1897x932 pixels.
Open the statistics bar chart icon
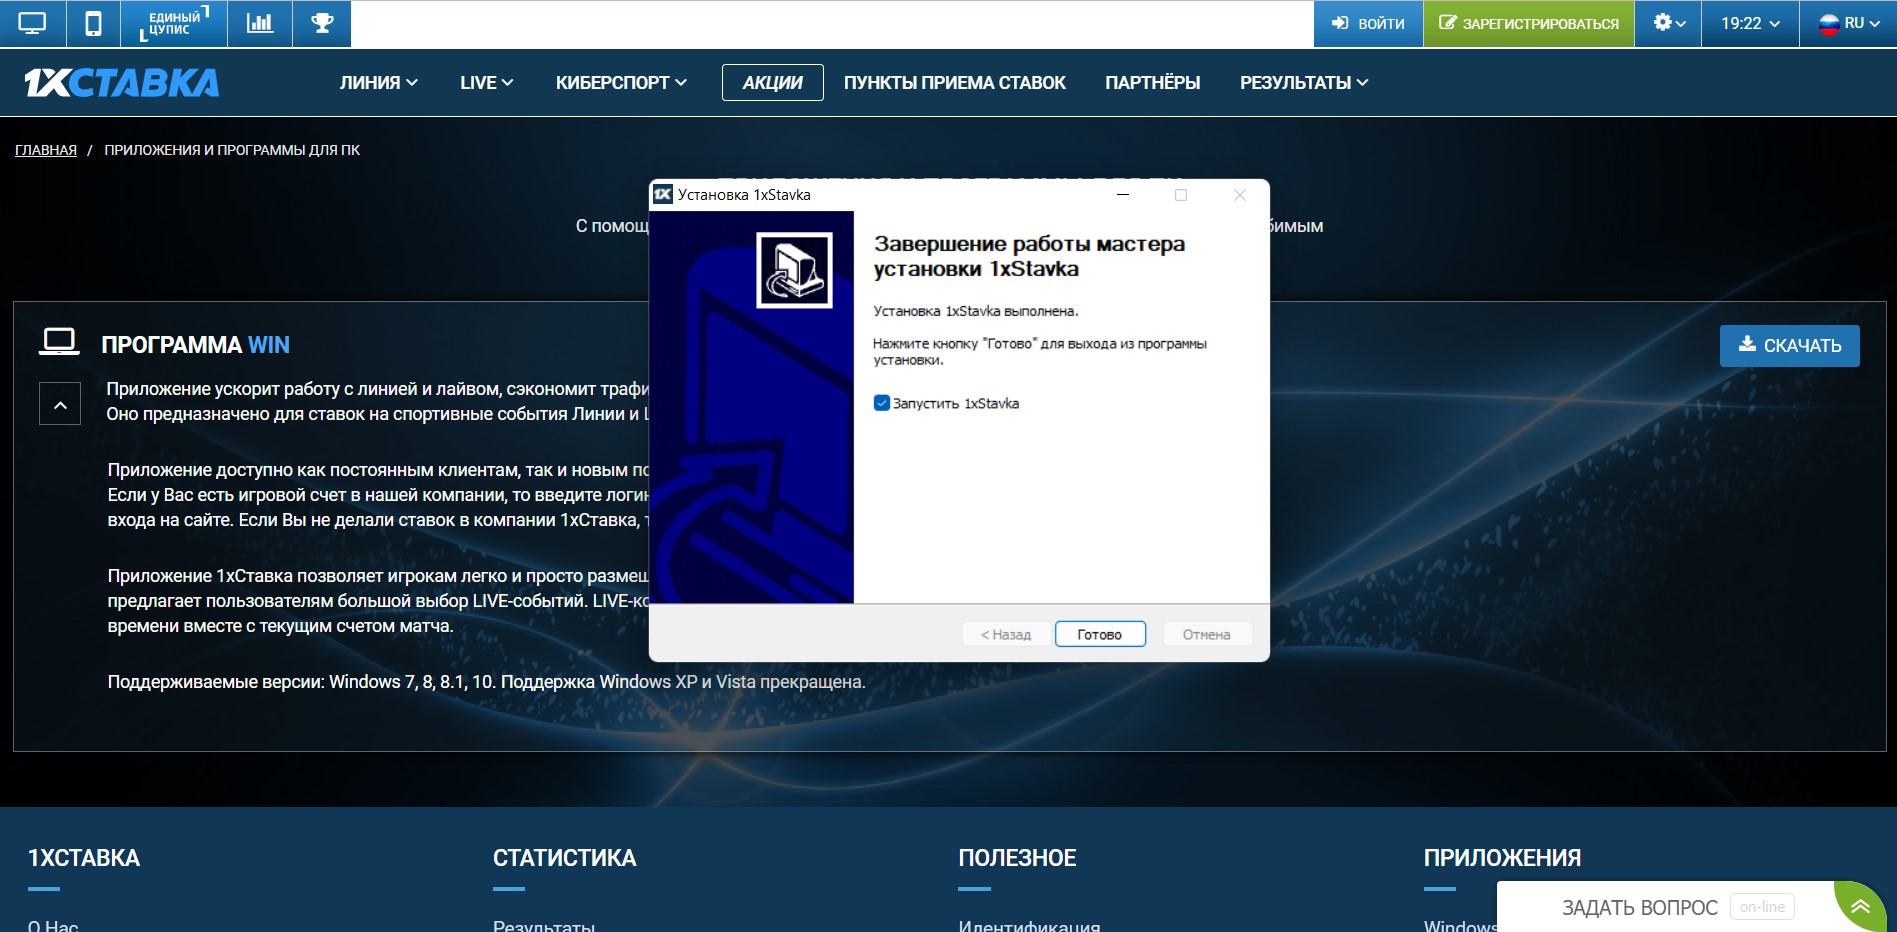260,23
